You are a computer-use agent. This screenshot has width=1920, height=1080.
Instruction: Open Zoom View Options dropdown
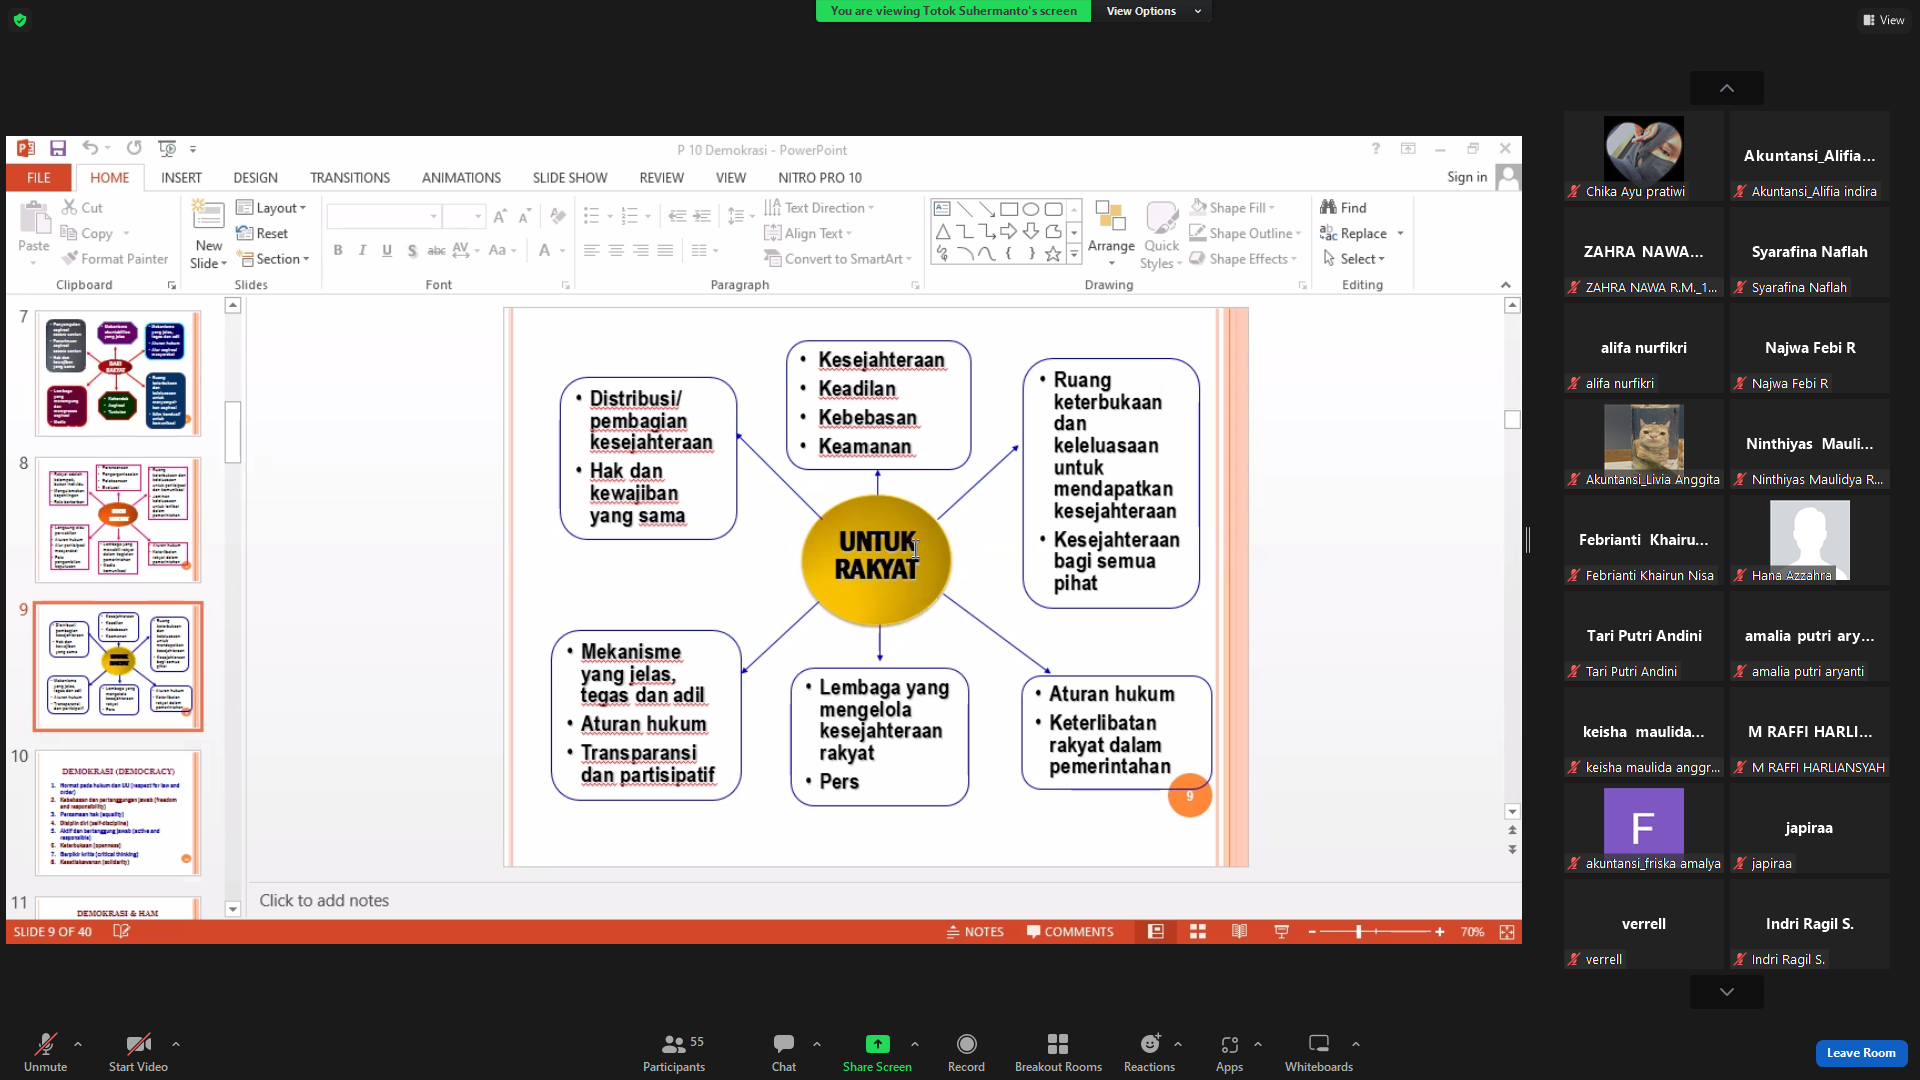pos(1153,11)
